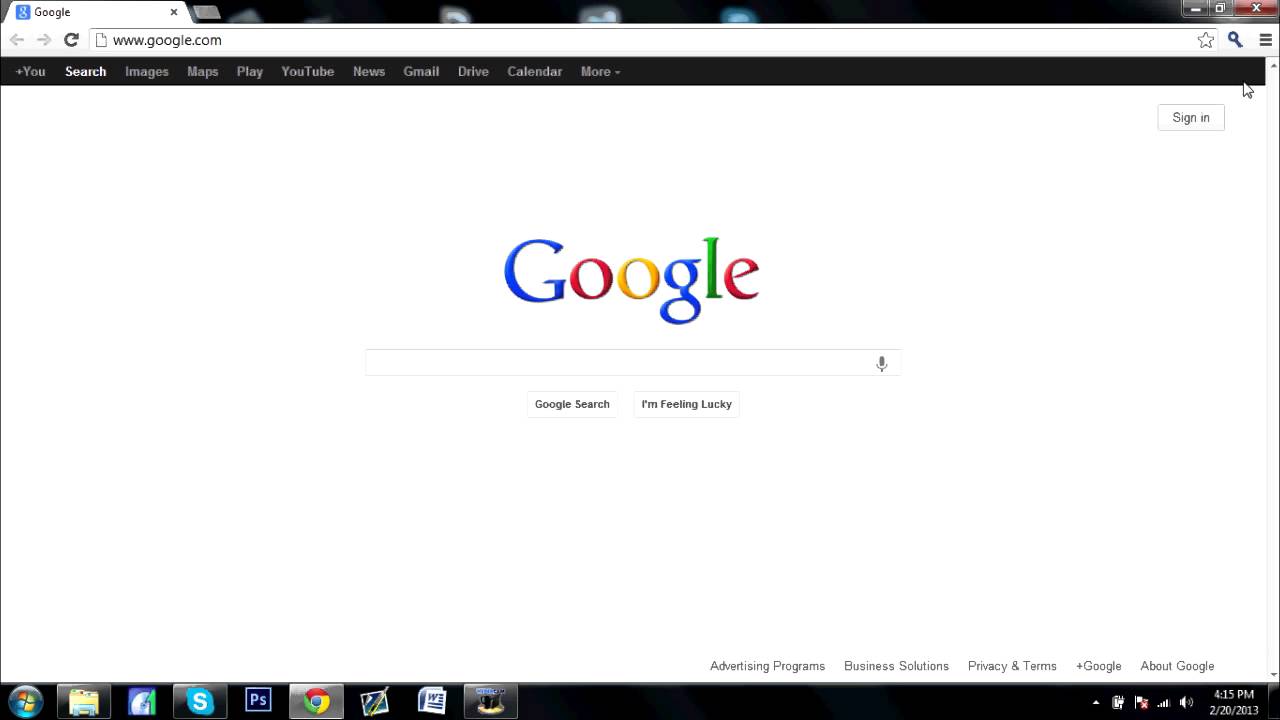Open the volume control in system tray
1280x720 pixels.
tap(1187, 702)
